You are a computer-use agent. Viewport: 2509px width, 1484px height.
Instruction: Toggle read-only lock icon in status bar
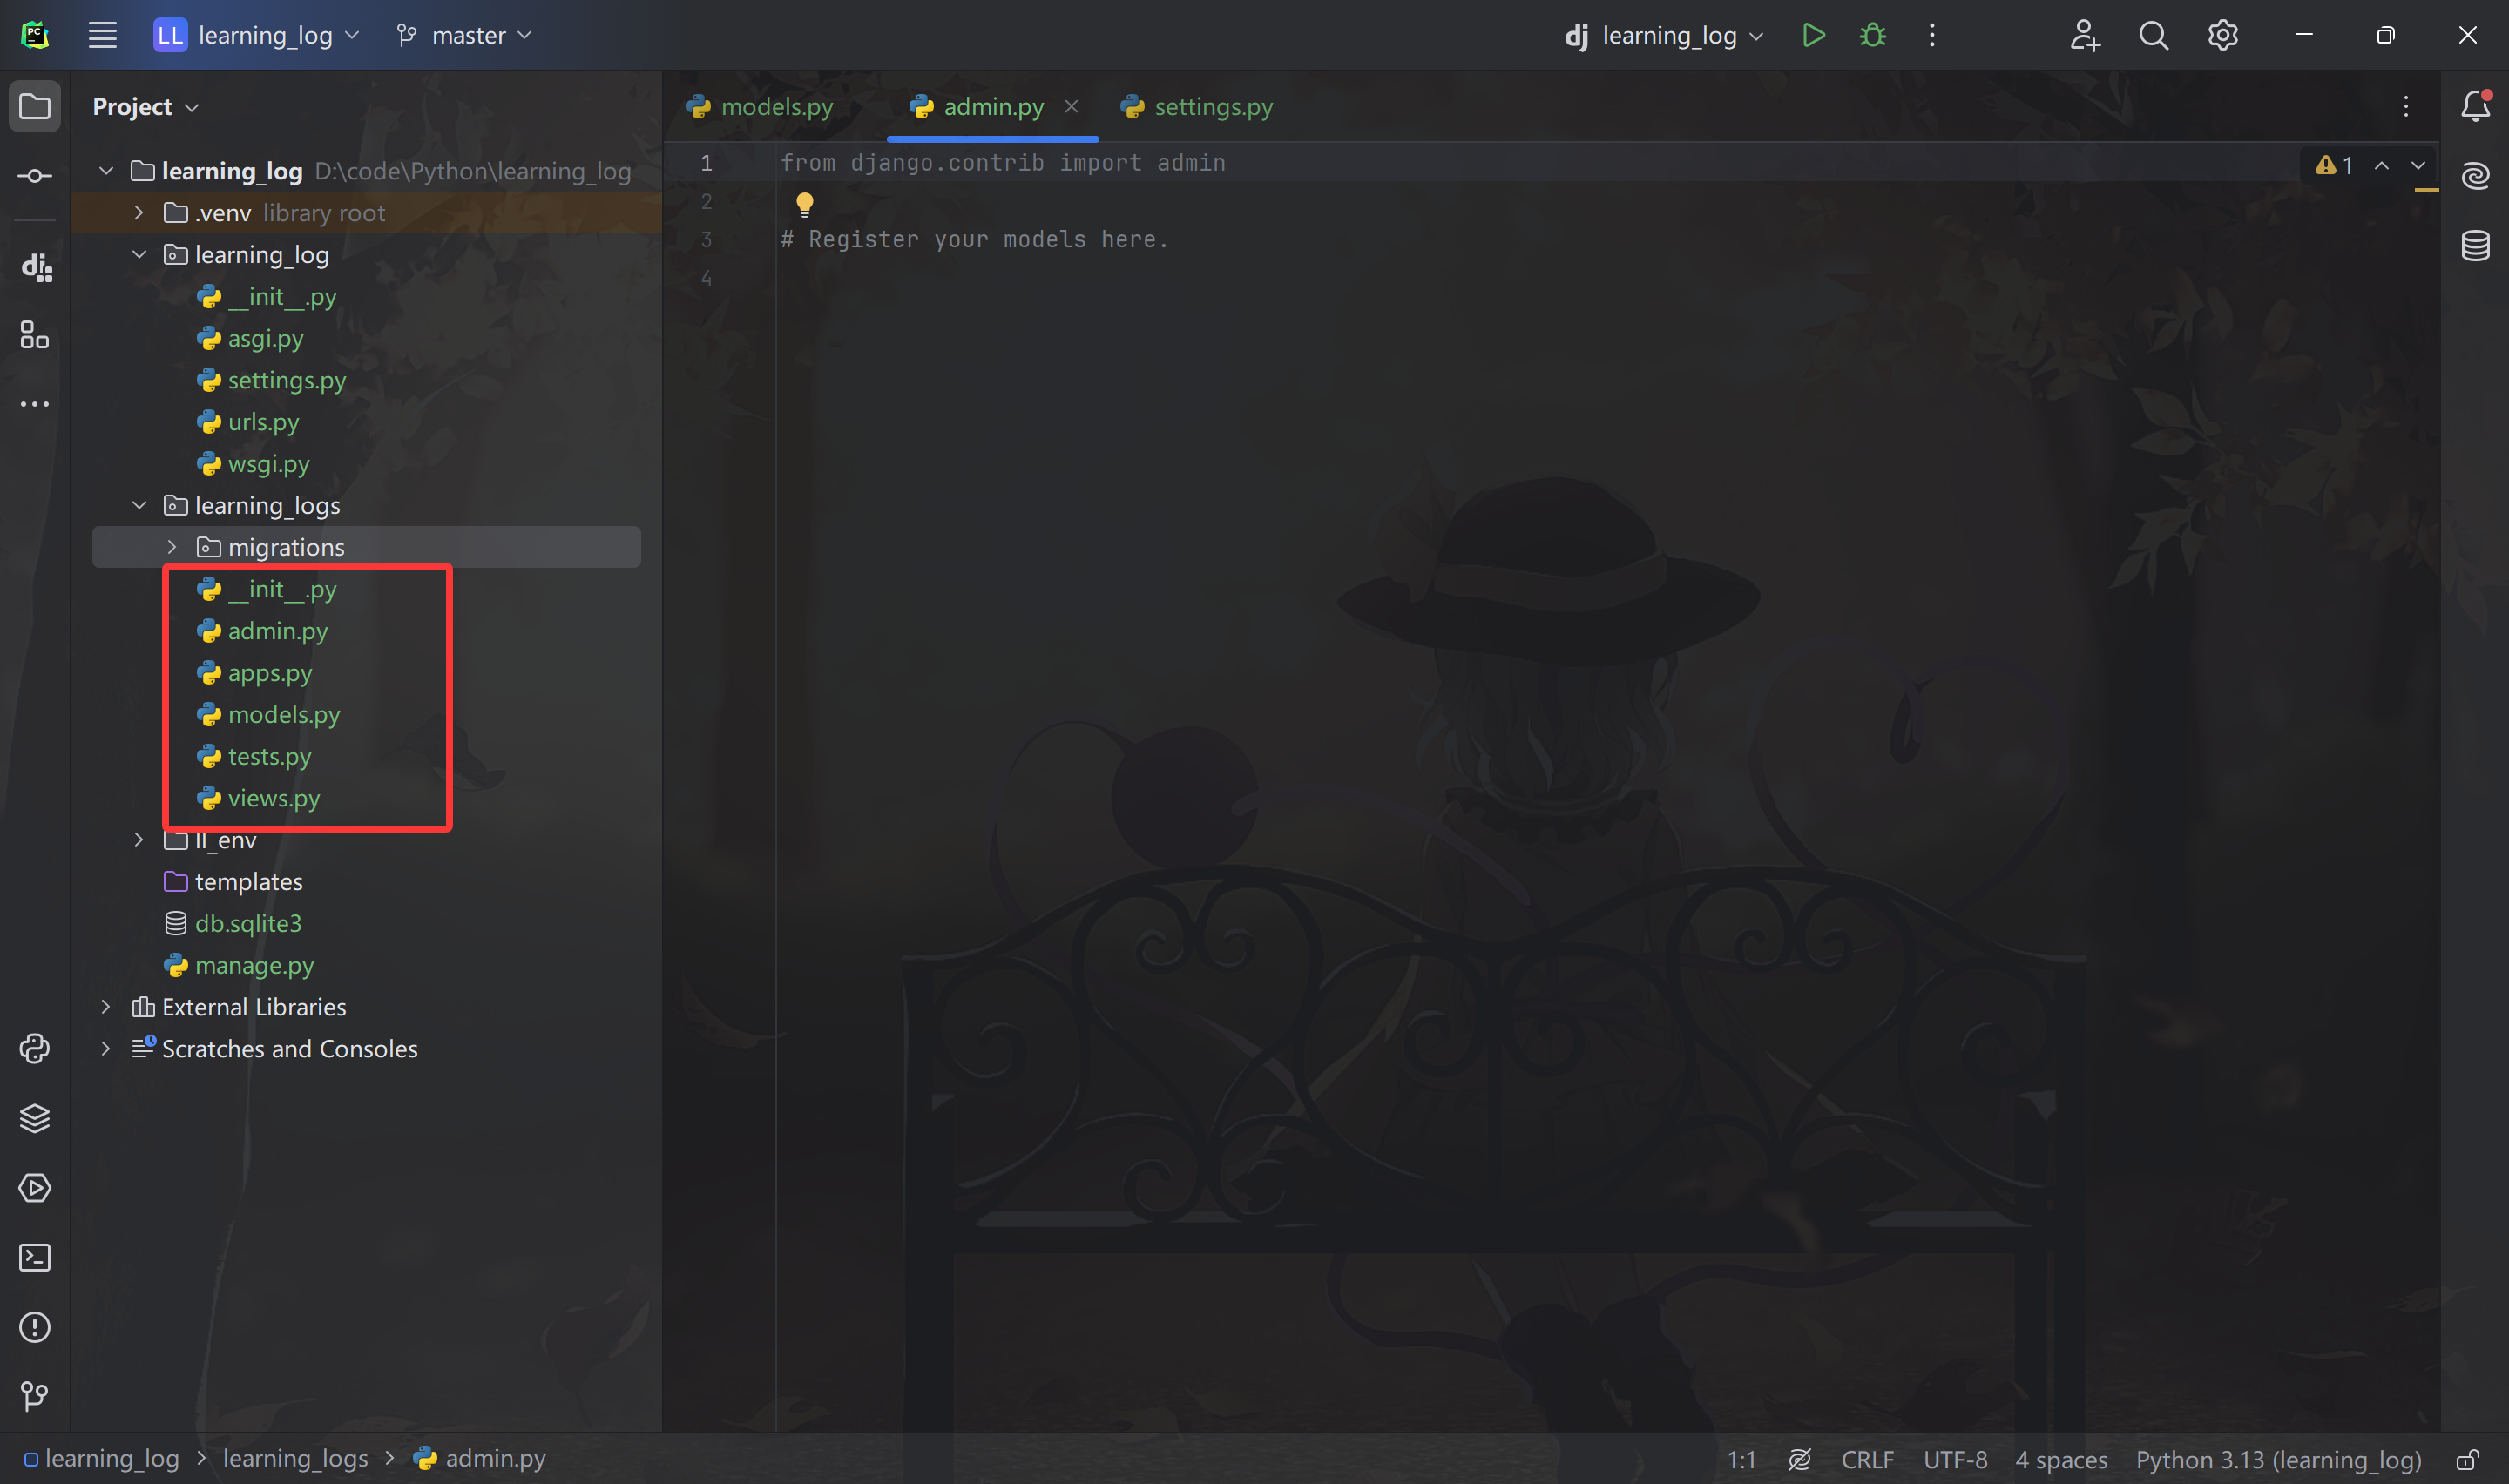tap(2467, 1460)
